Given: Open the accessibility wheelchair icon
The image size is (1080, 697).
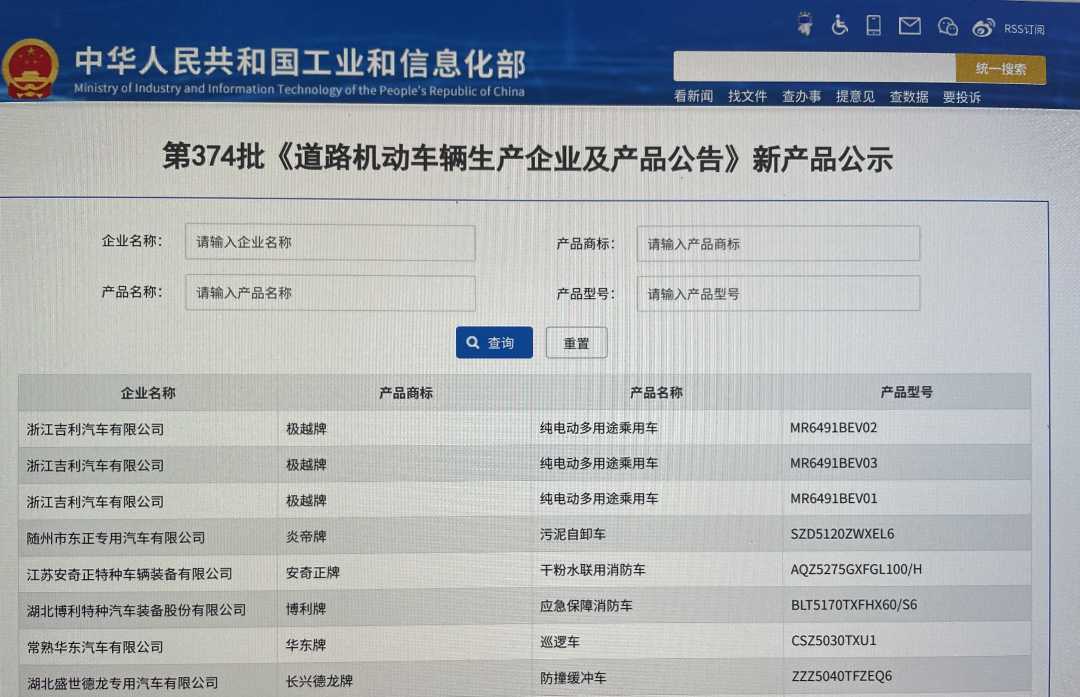Looking at the screenshot, I should click(x=840, y=26).
